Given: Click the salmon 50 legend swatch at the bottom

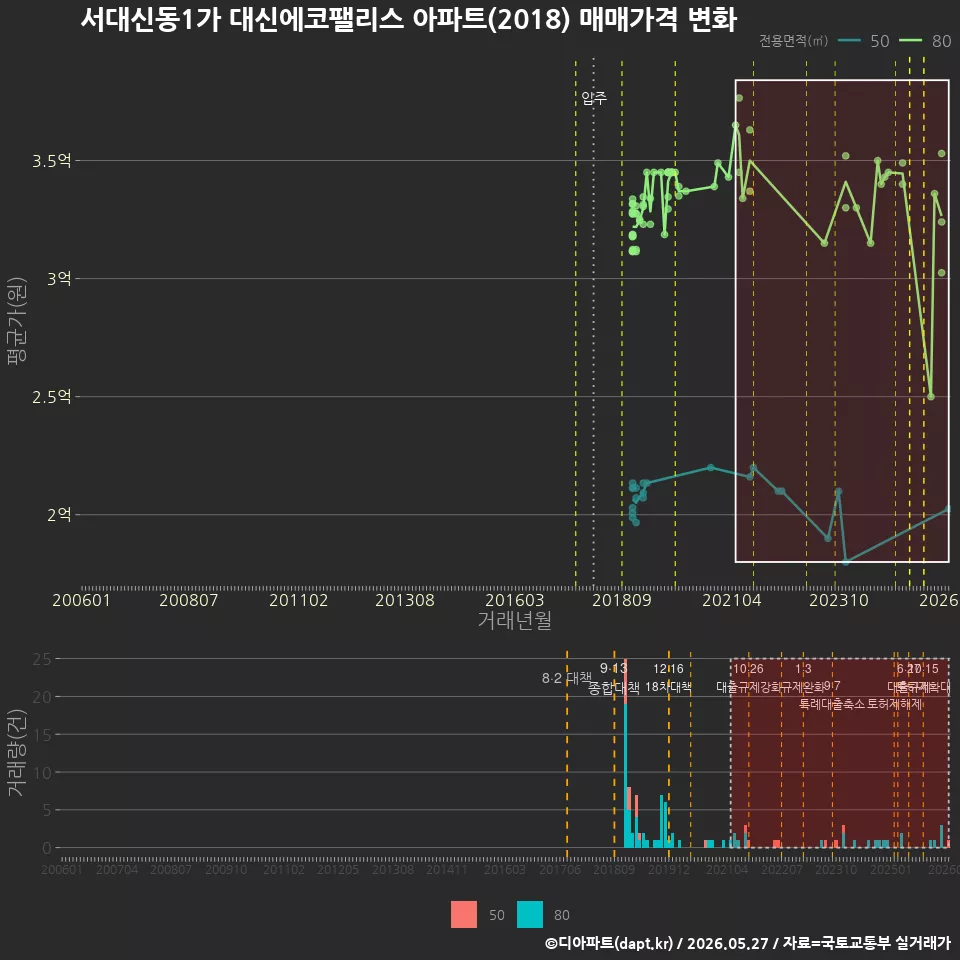Looking at the screenshot, I should point(463,915).
